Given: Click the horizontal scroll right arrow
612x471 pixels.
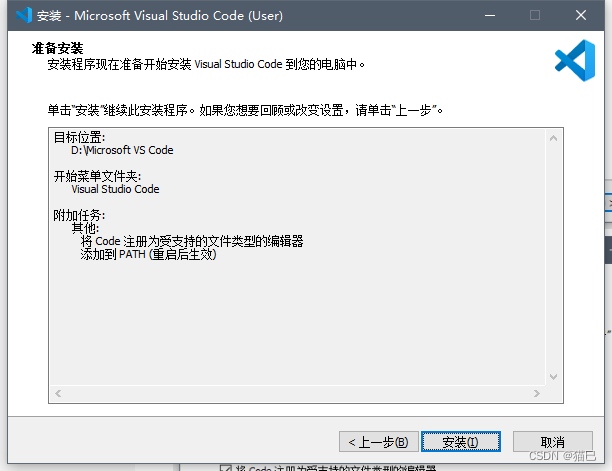Looking at the screenshot, I should pyautogui.click(x=537, y=393).
